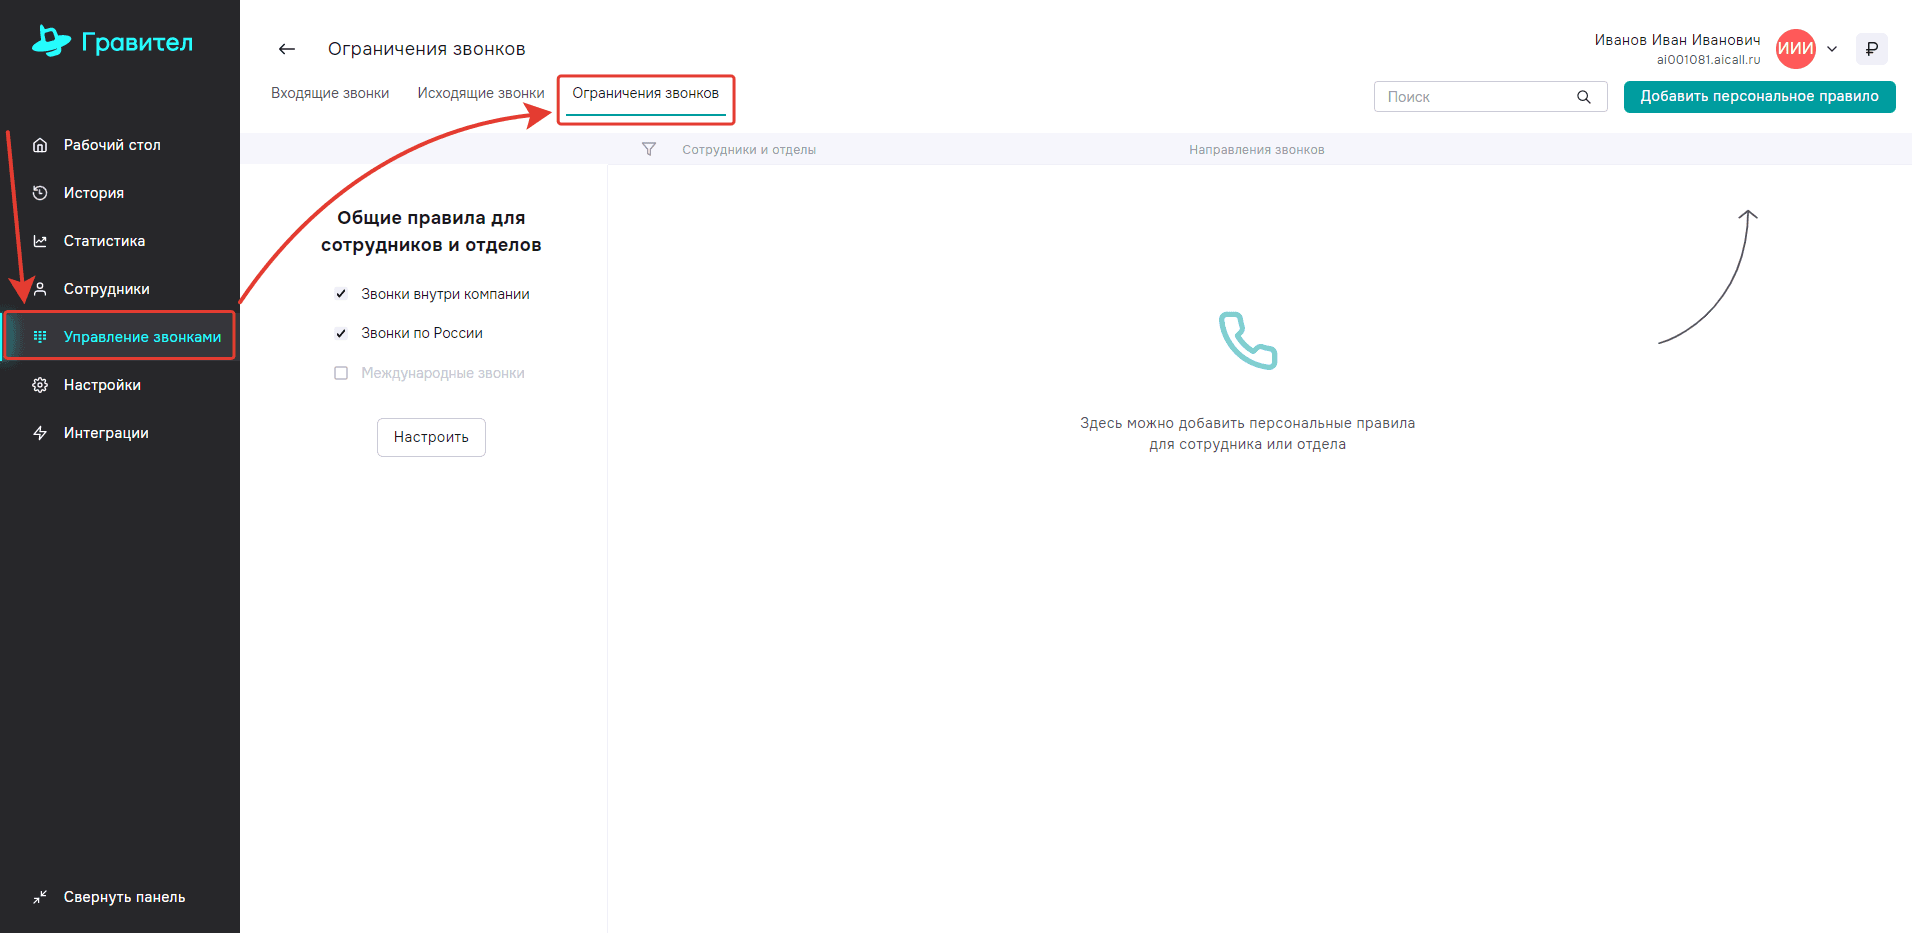Uncheck the Звонки по России checkbox
1912x933 pixels.
(x=341, y=333)
